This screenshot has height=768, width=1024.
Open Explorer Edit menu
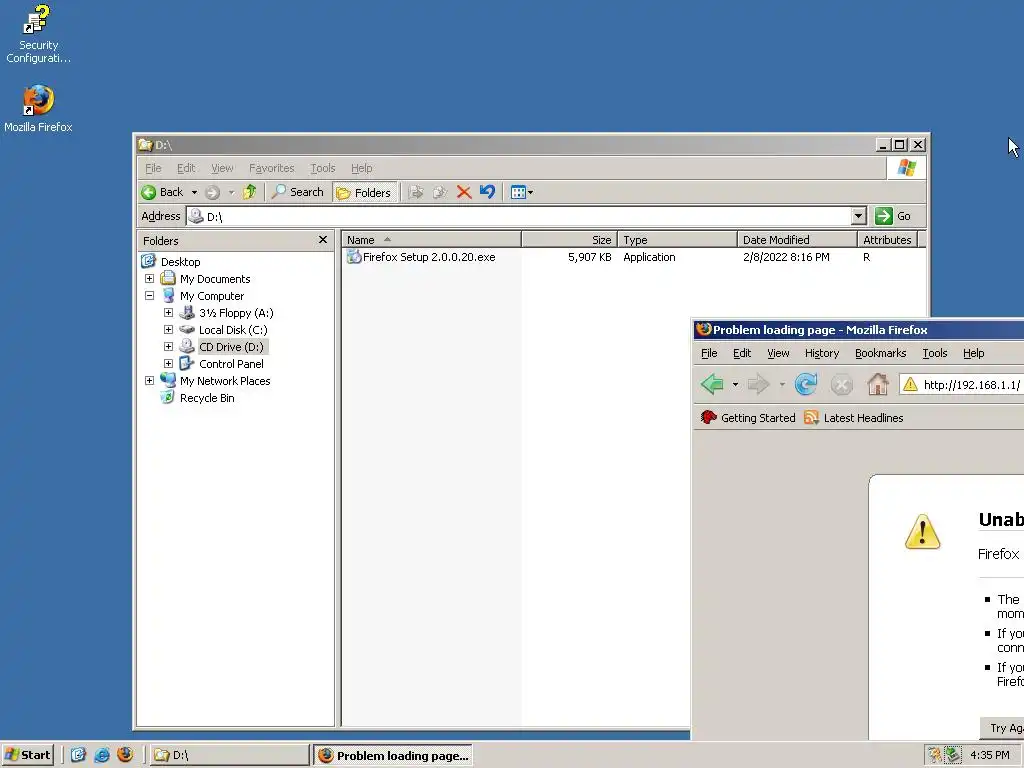[x=186, y=168]
